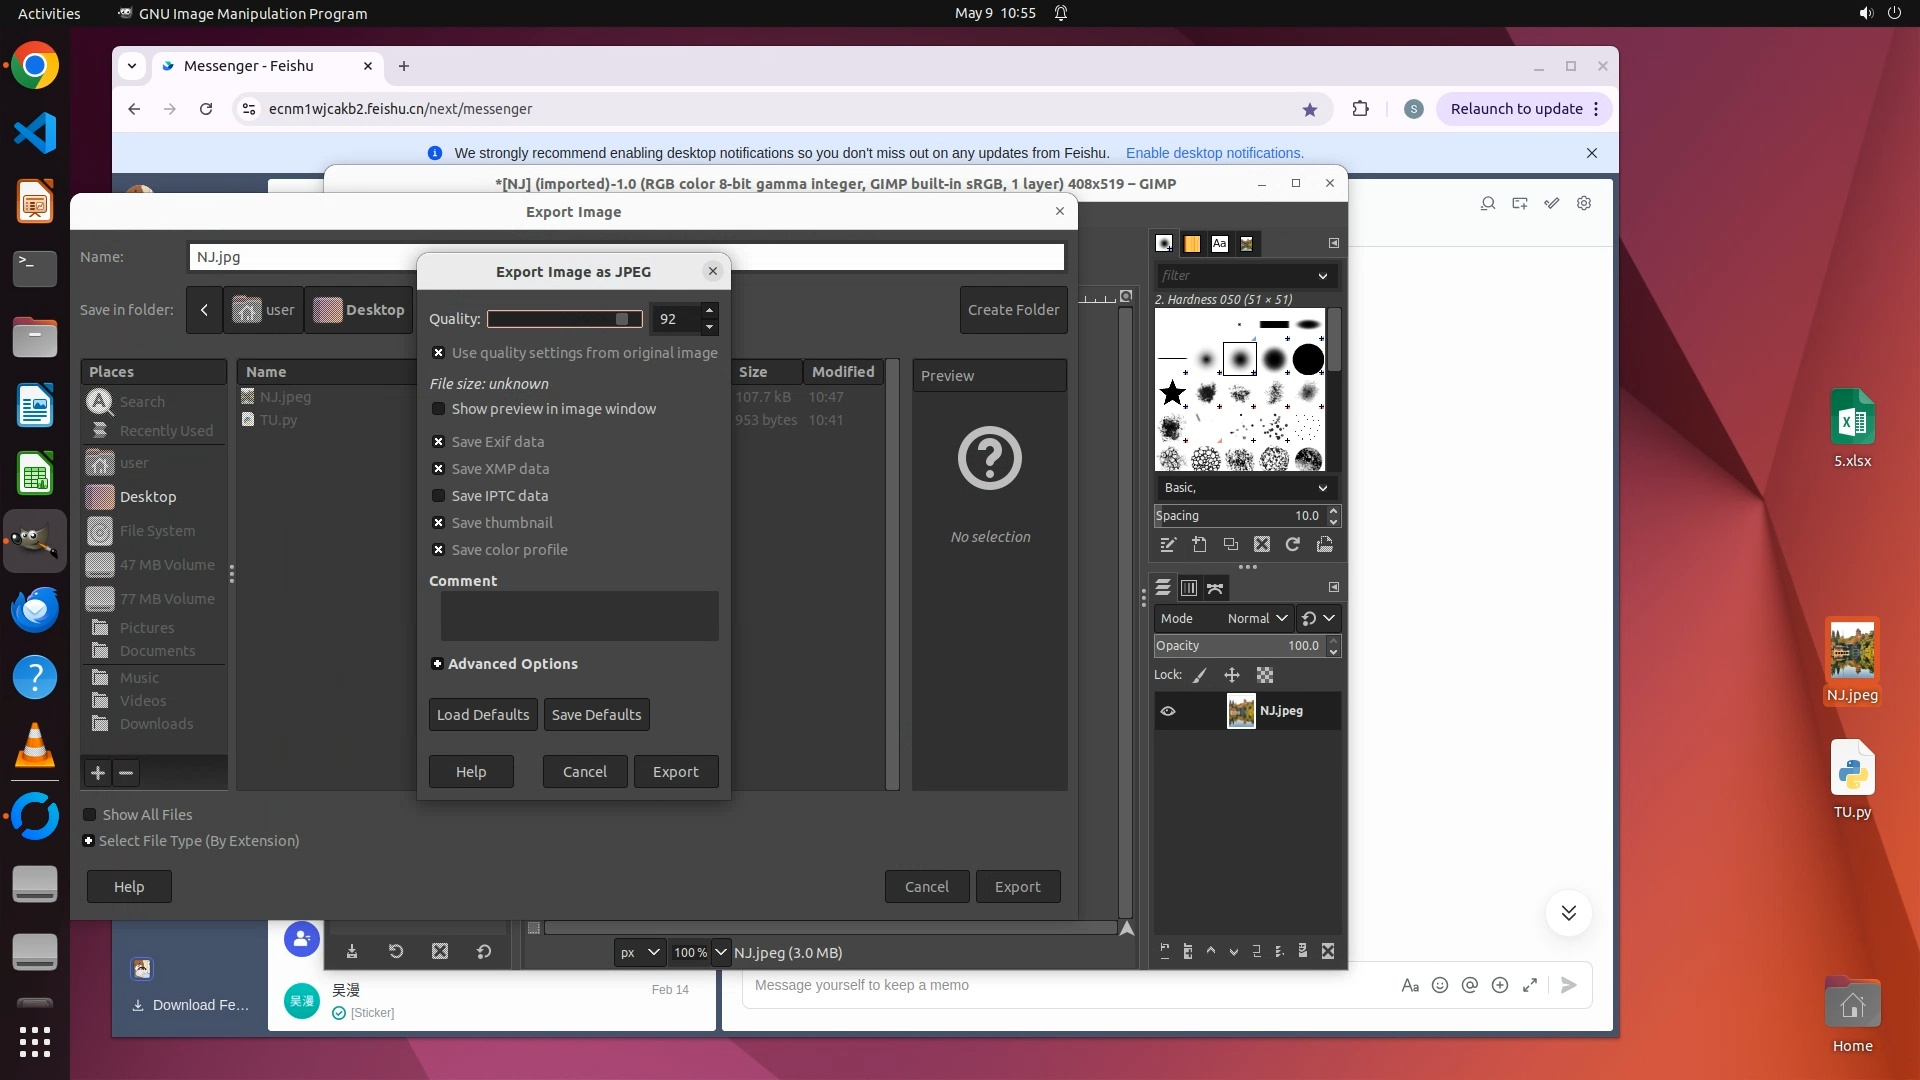The image size is (1920, 1080).
Task: Expand Select File Type (By Extension)
Action: coord(89,841)
